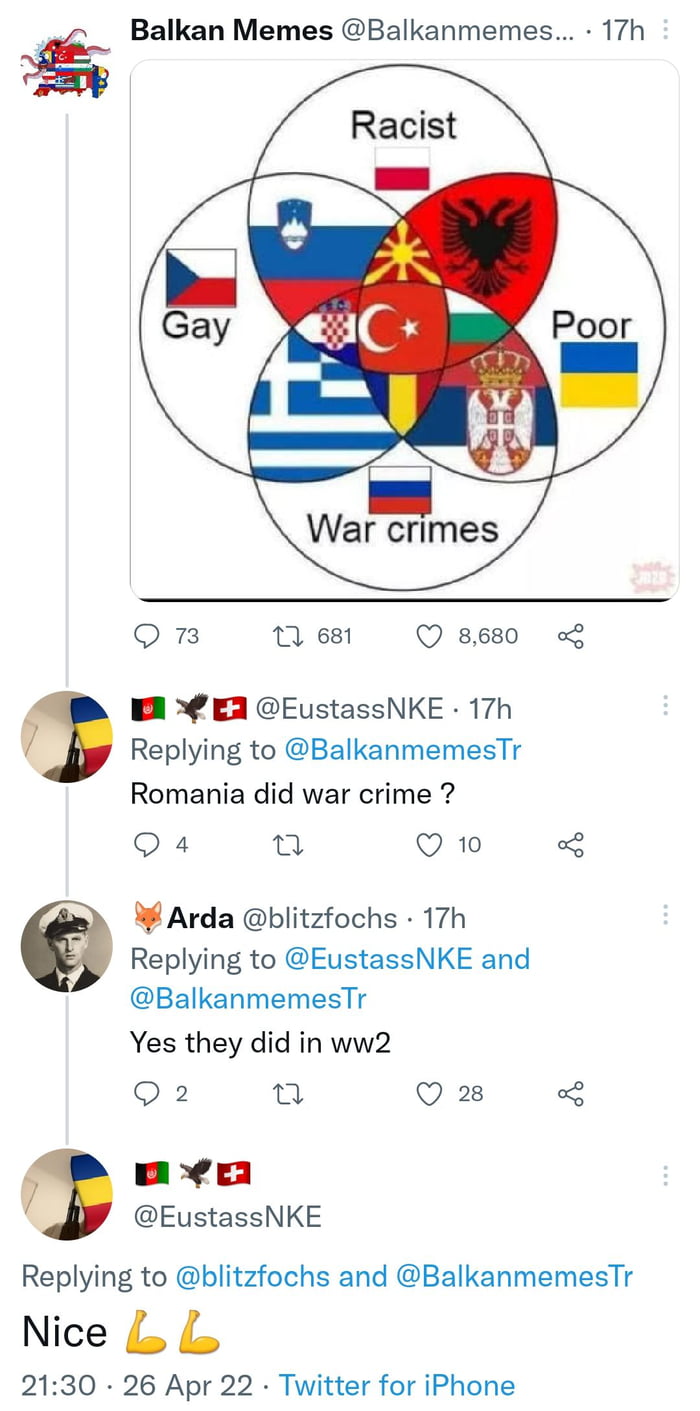The image size is (700, 1411).
Task: Click the reply icon on EustassNKE's question
Action: [149, 845]
